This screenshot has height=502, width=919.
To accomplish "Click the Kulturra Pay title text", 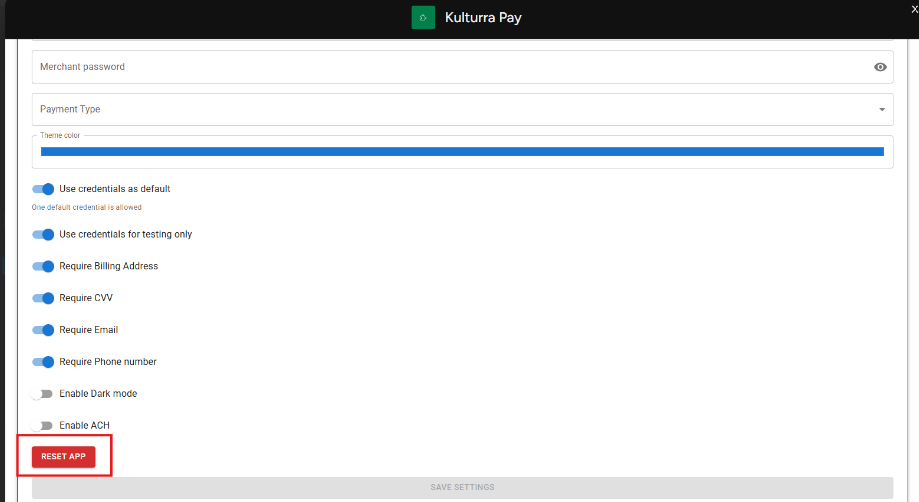I will (x=483, y=18).
